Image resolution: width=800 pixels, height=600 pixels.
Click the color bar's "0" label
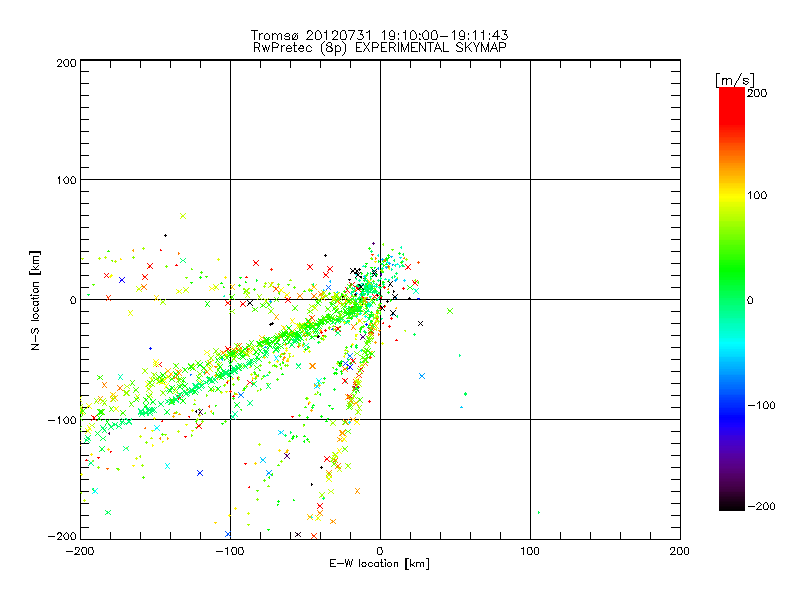[x=750, y=300]
